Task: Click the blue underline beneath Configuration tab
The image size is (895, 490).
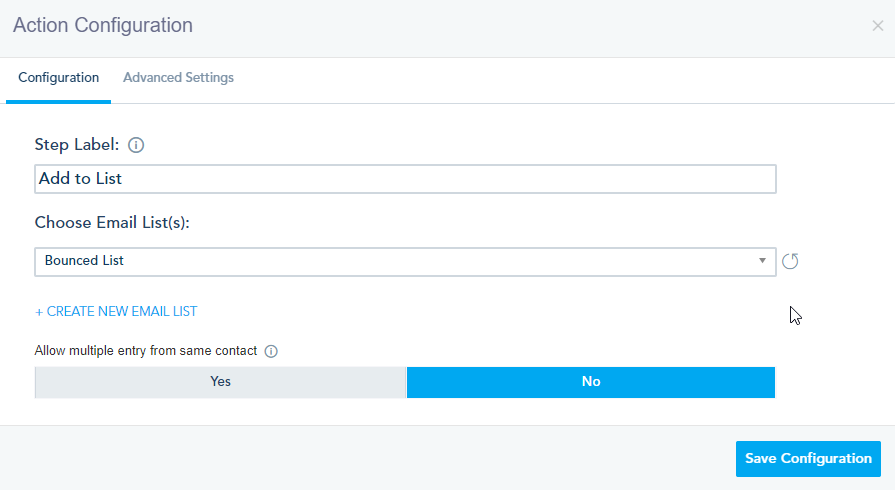Action: coord(58,101)
